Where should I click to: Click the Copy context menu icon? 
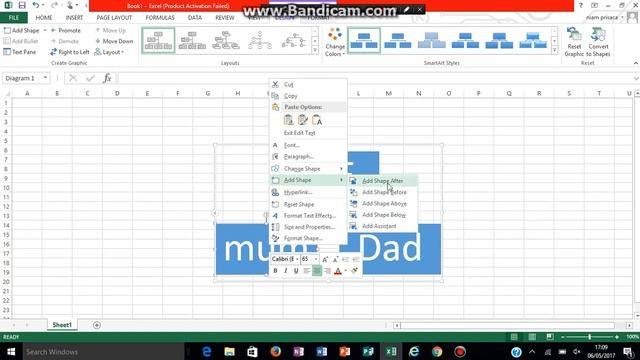coord(276,96)
